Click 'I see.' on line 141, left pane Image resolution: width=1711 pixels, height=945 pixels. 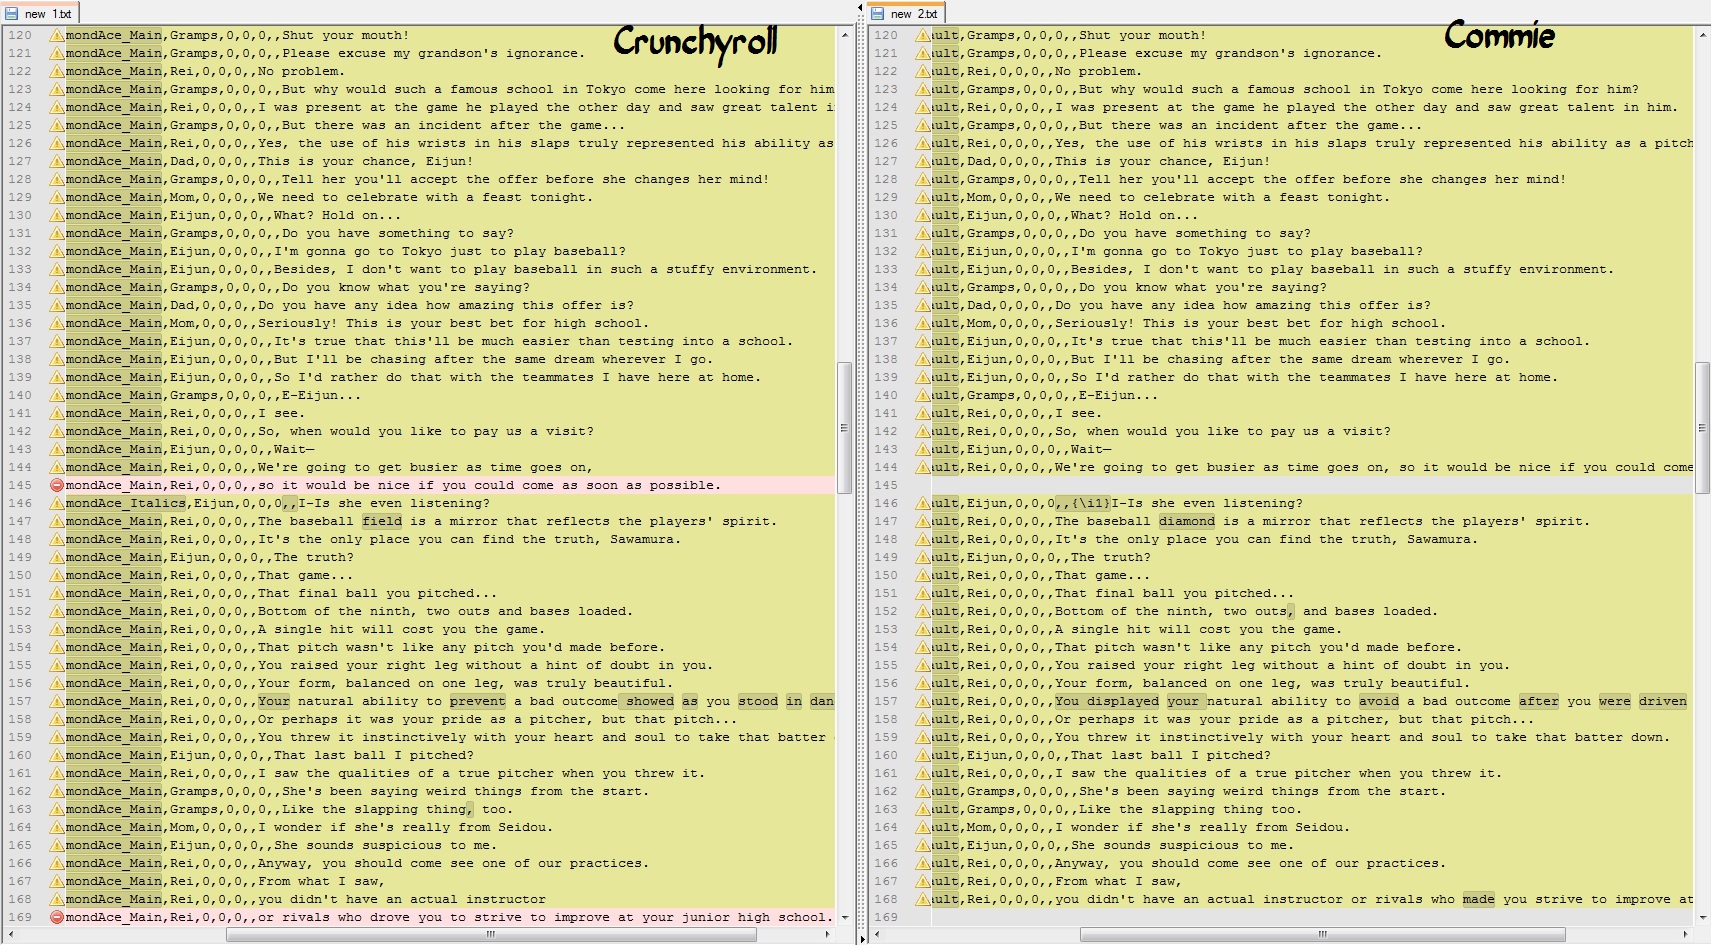pyautogui.click(x=282, y=413)
